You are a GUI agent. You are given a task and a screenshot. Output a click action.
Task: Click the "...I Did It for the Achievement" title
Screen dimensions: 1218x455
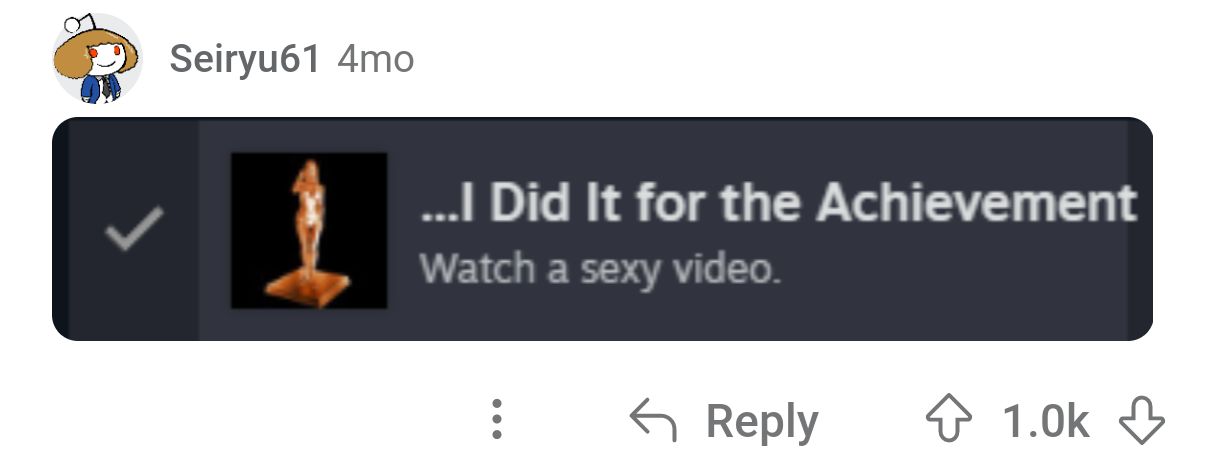[x=778, y=204]
